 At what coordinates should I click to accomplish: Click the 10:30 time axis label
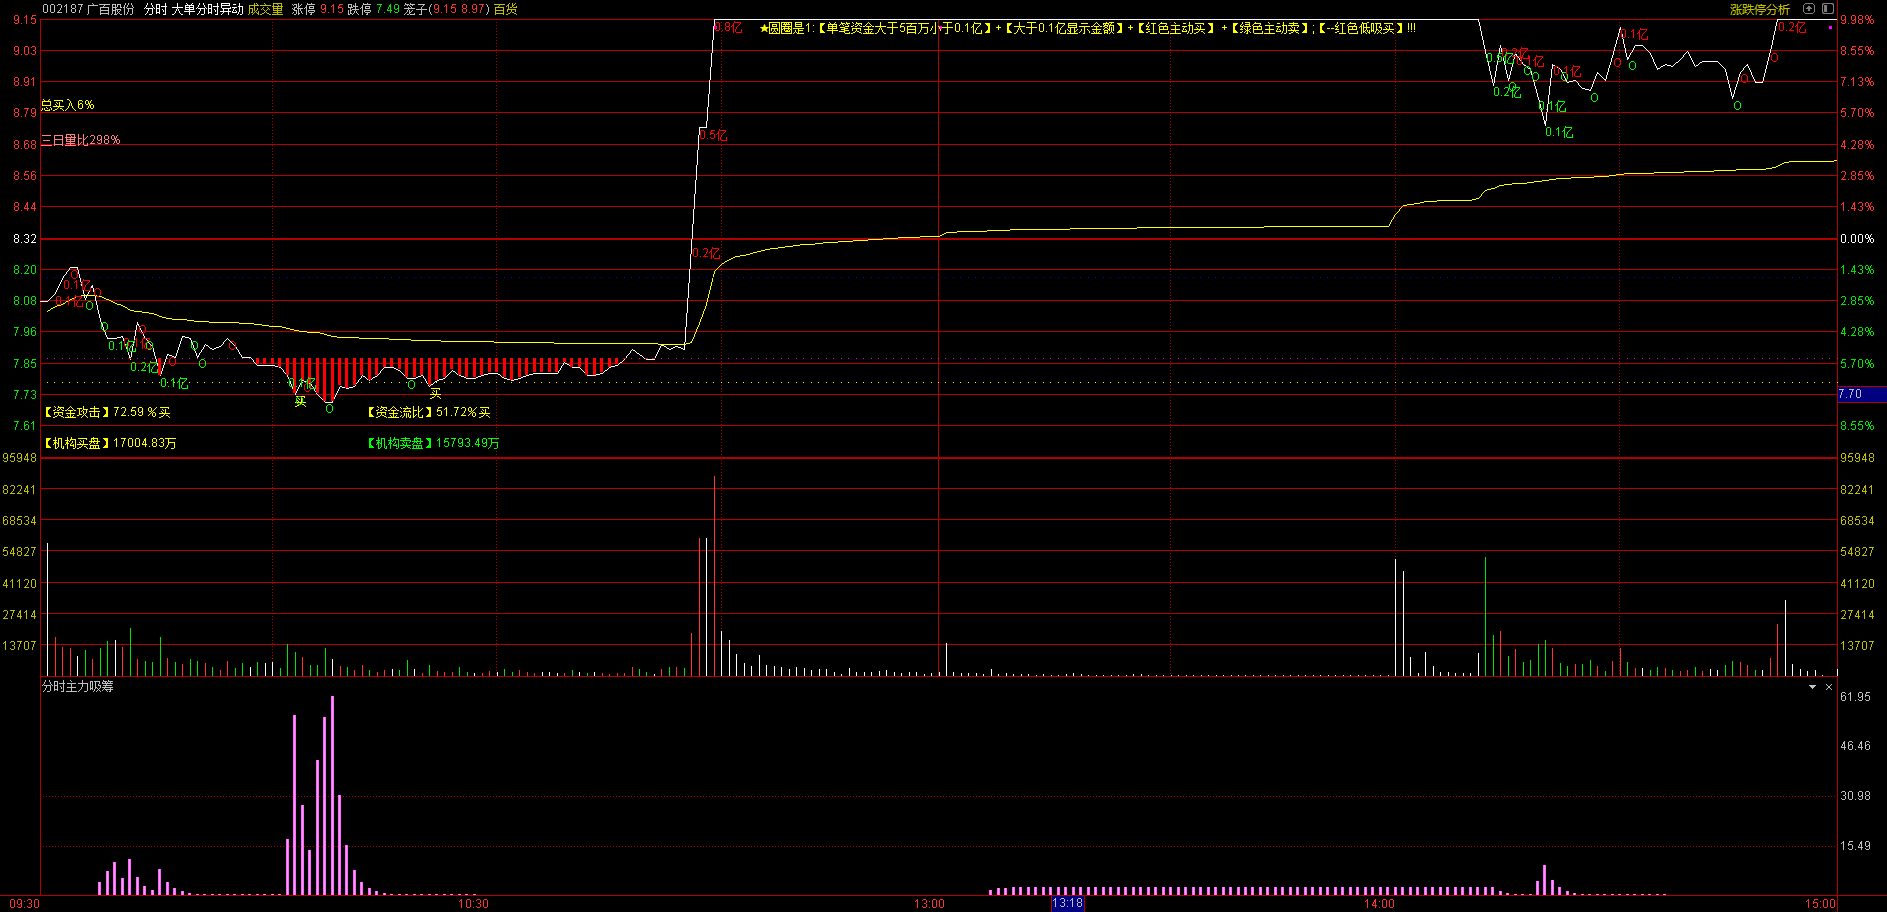click(473, 904)
